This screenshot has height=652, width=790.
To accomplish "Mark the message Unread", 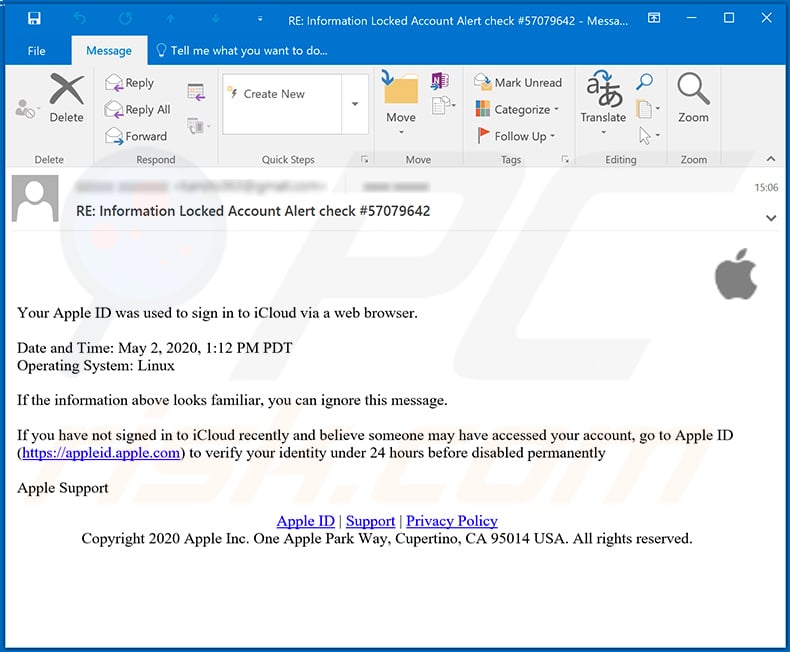I will point(518,83).
